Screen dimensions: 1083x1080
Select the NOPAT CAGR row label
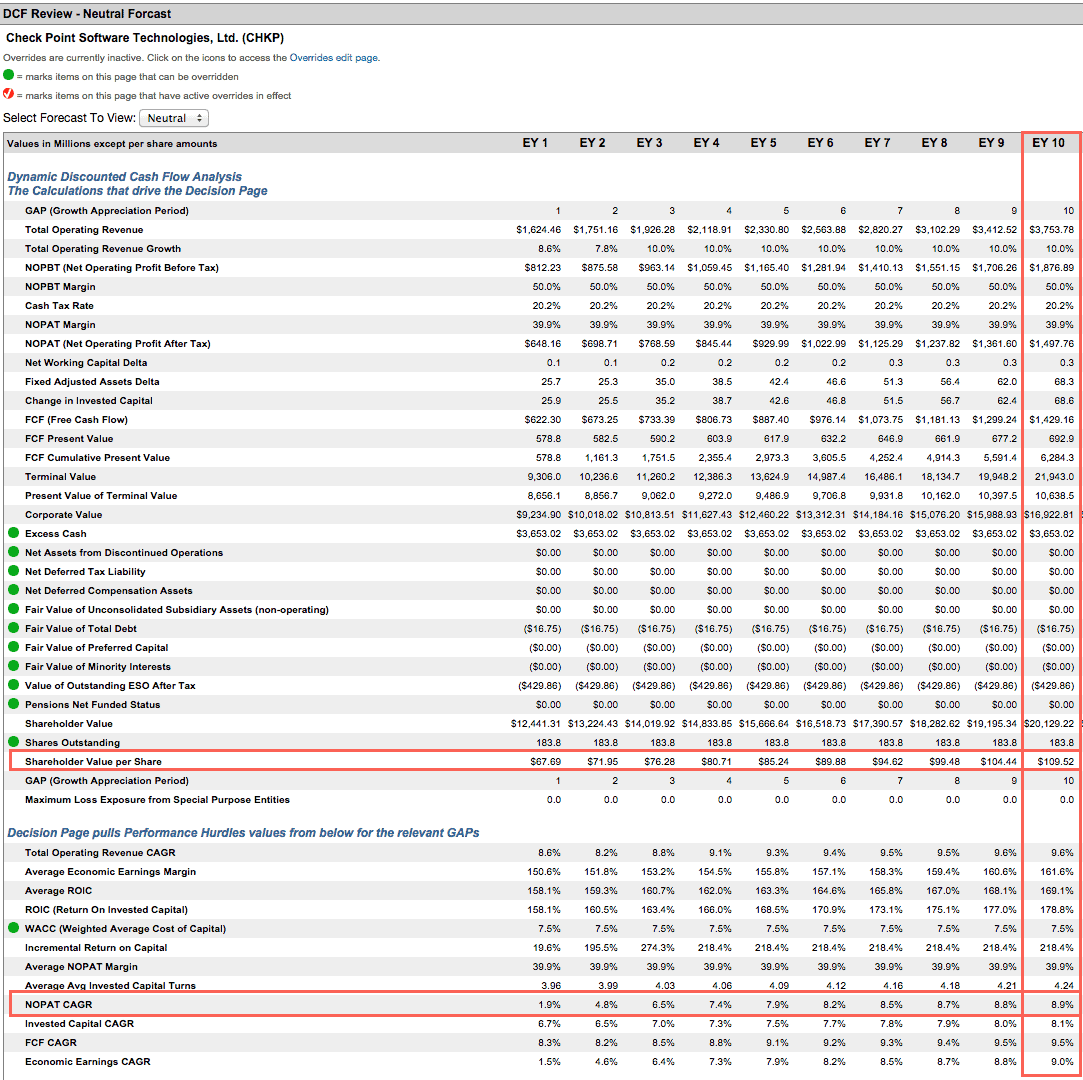tap(59, 1005)
